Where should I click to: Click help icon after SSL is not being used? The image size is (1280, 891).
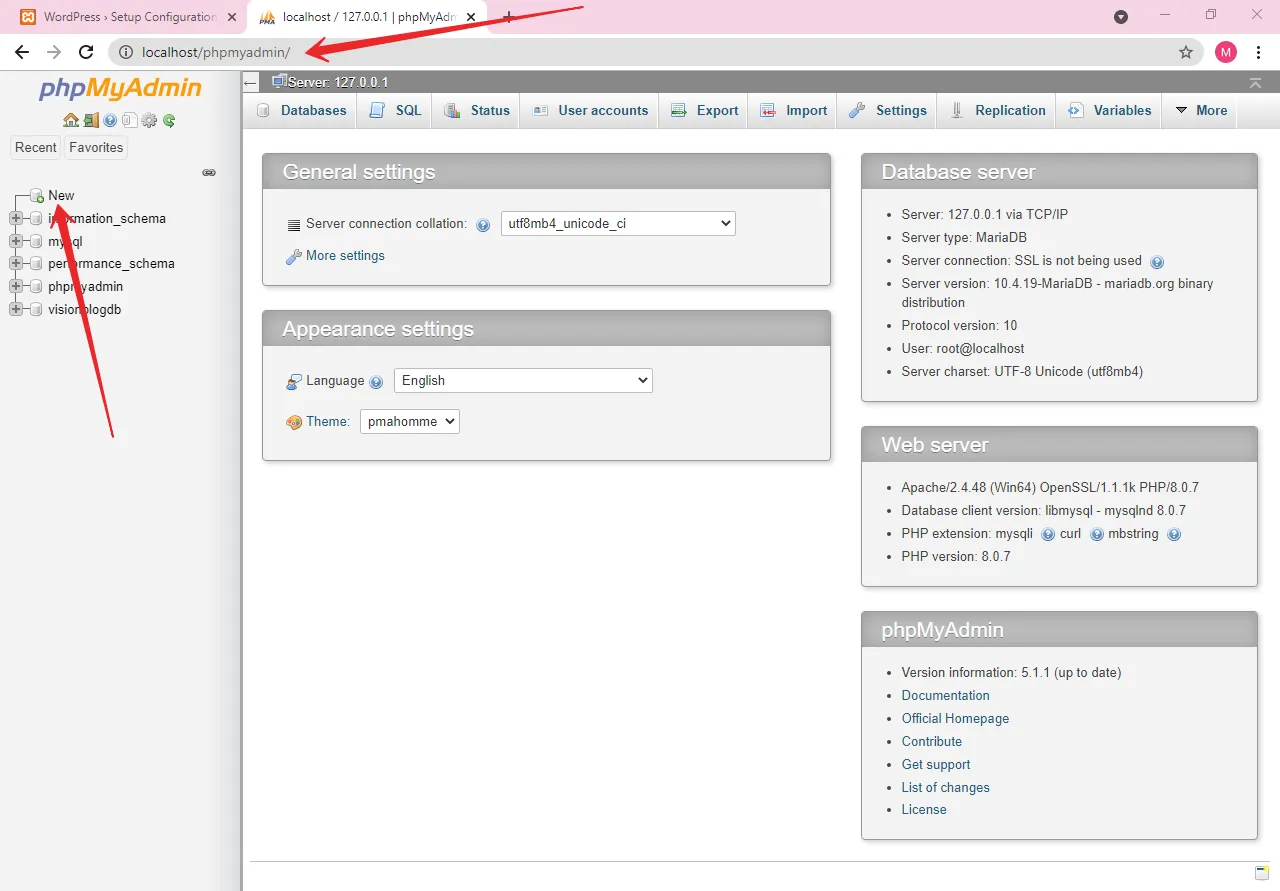[1157, 262]
